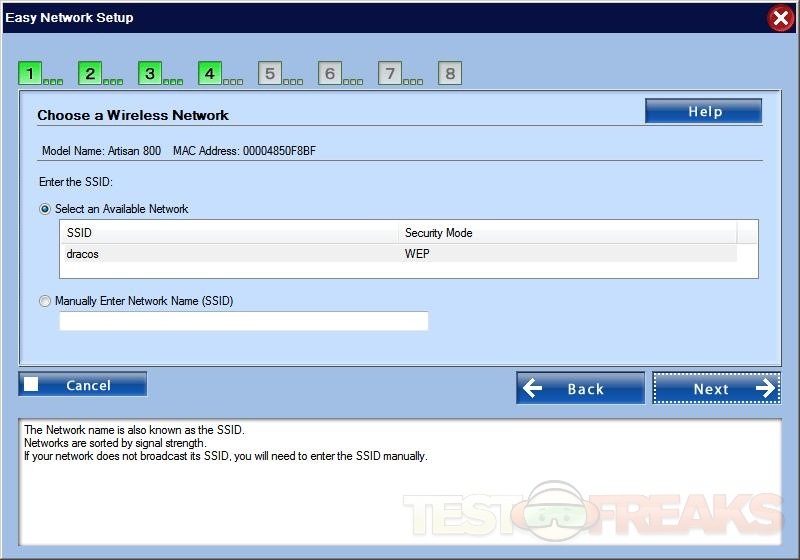
Task: Click the current step 4 indicator
Action: 210,73
